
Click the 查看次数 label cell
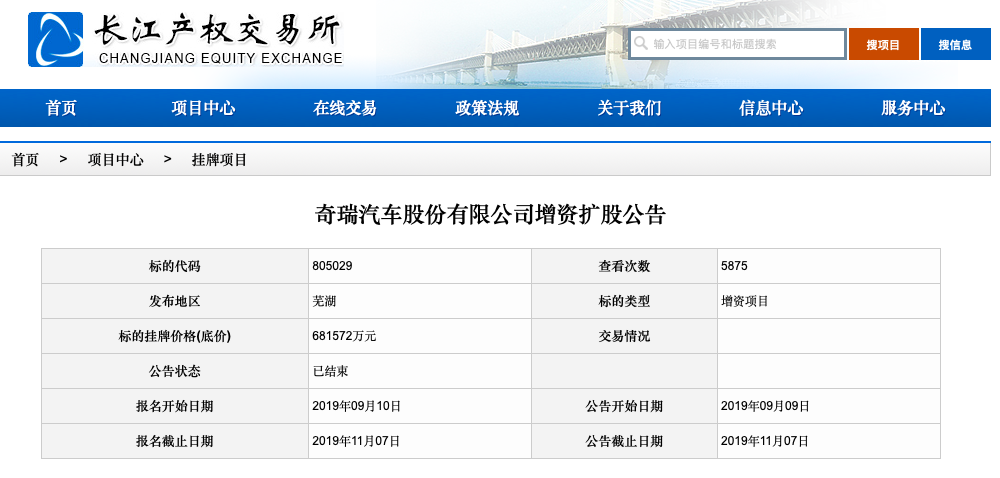pos(624,266)
